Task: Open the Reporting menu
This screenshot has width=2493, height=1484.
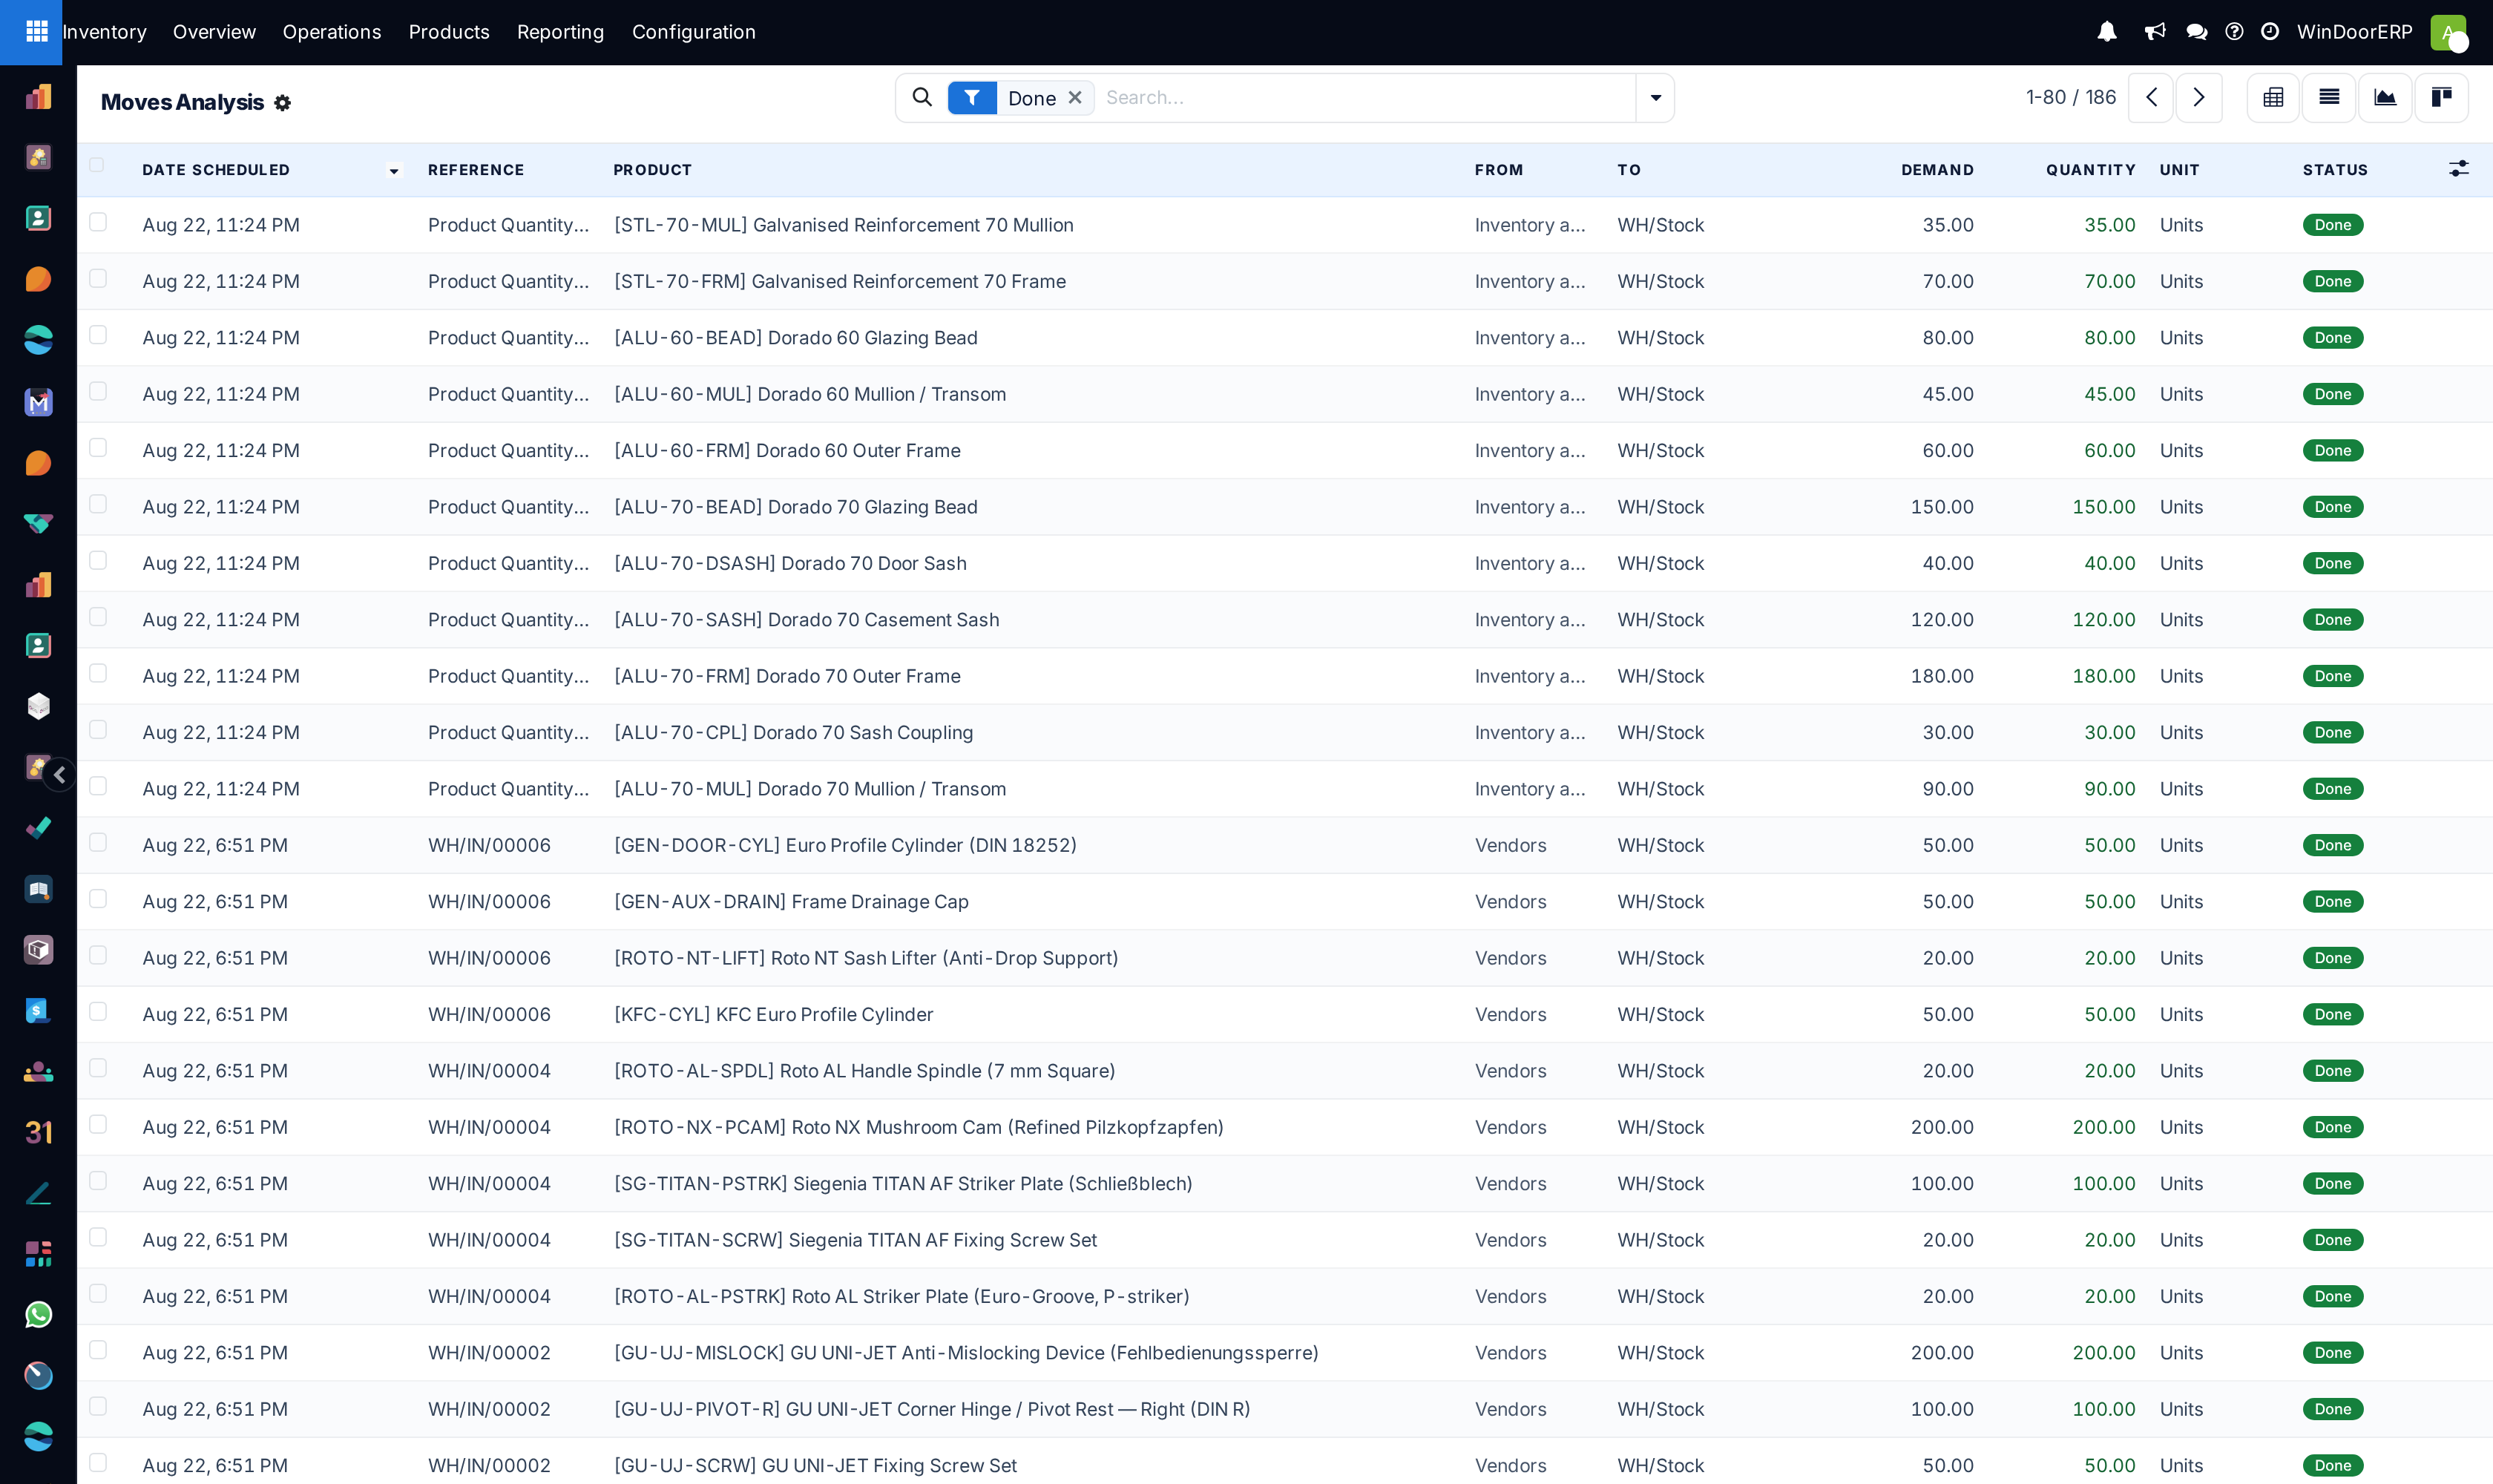Action: click(560, 32)
